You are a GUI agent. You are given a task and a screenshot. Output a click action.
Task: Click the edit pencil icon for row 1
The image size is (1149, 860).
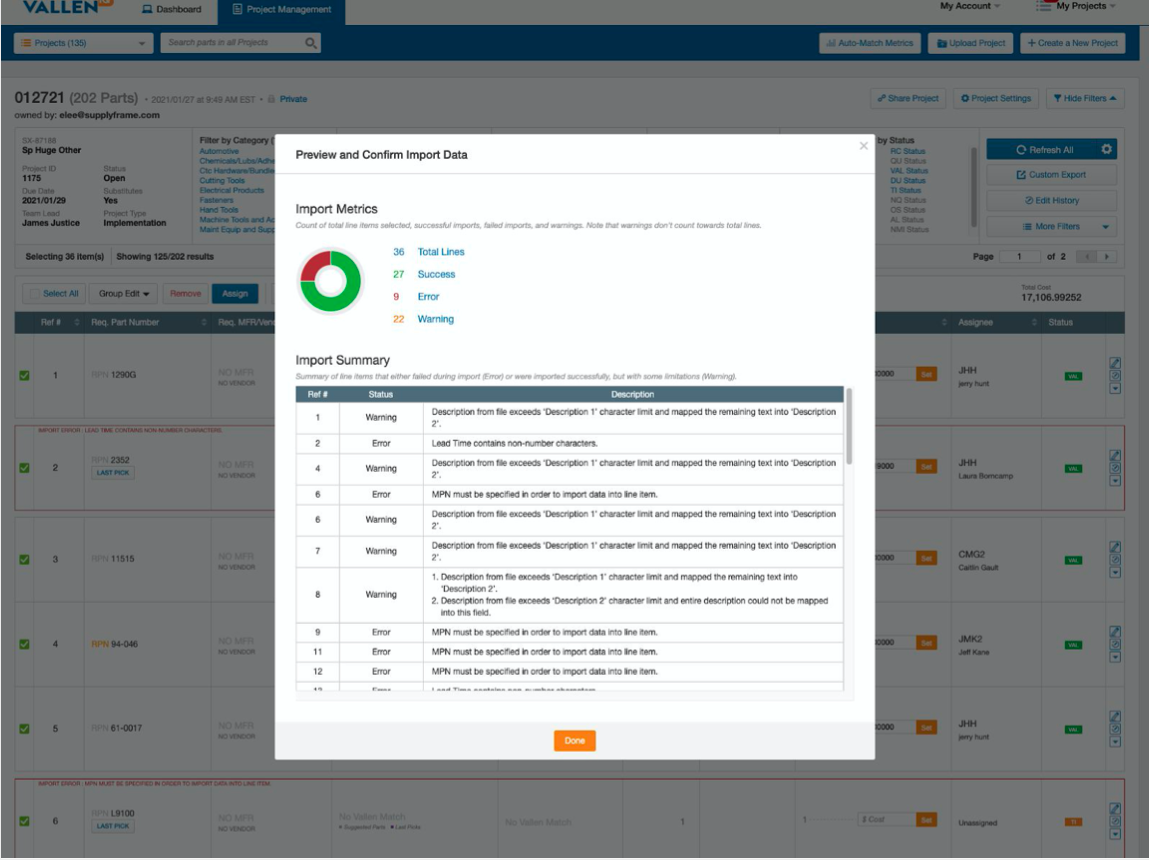point(1116,364)
